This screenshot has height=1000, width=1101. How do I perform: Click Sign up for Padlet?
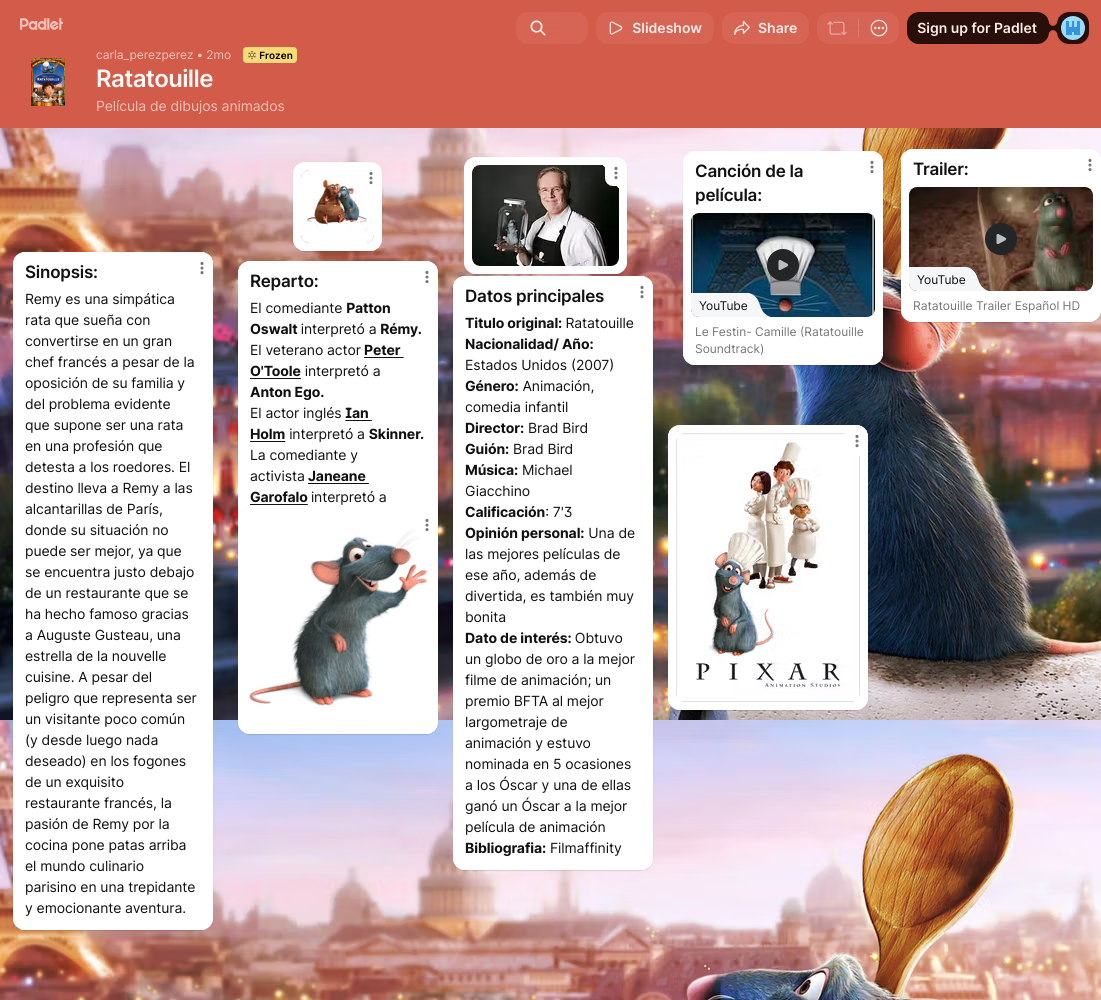pyautogui.click(x=976, y=28)
